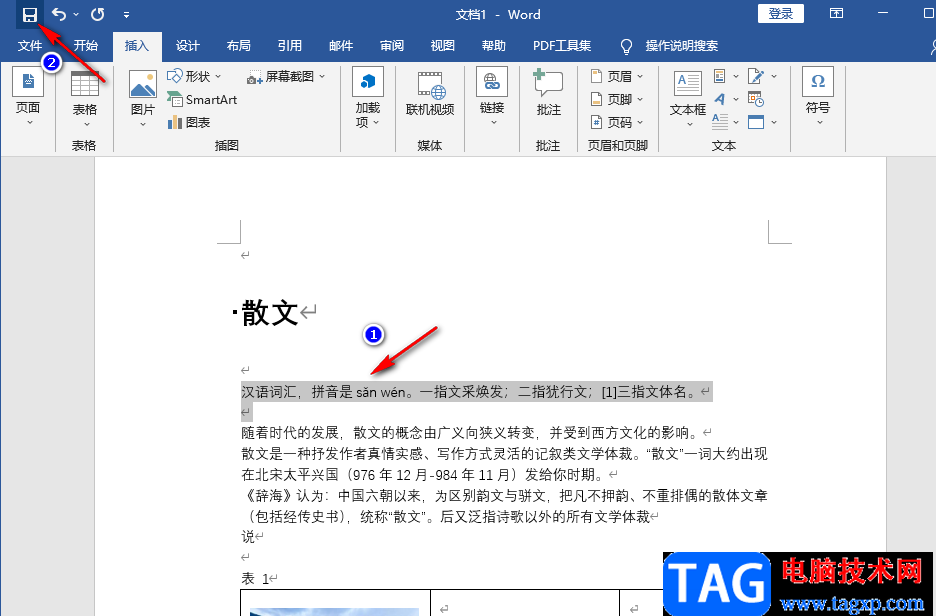Switch to the PDF工具集 tab
936x616 pixels.
tap(562, 46)
